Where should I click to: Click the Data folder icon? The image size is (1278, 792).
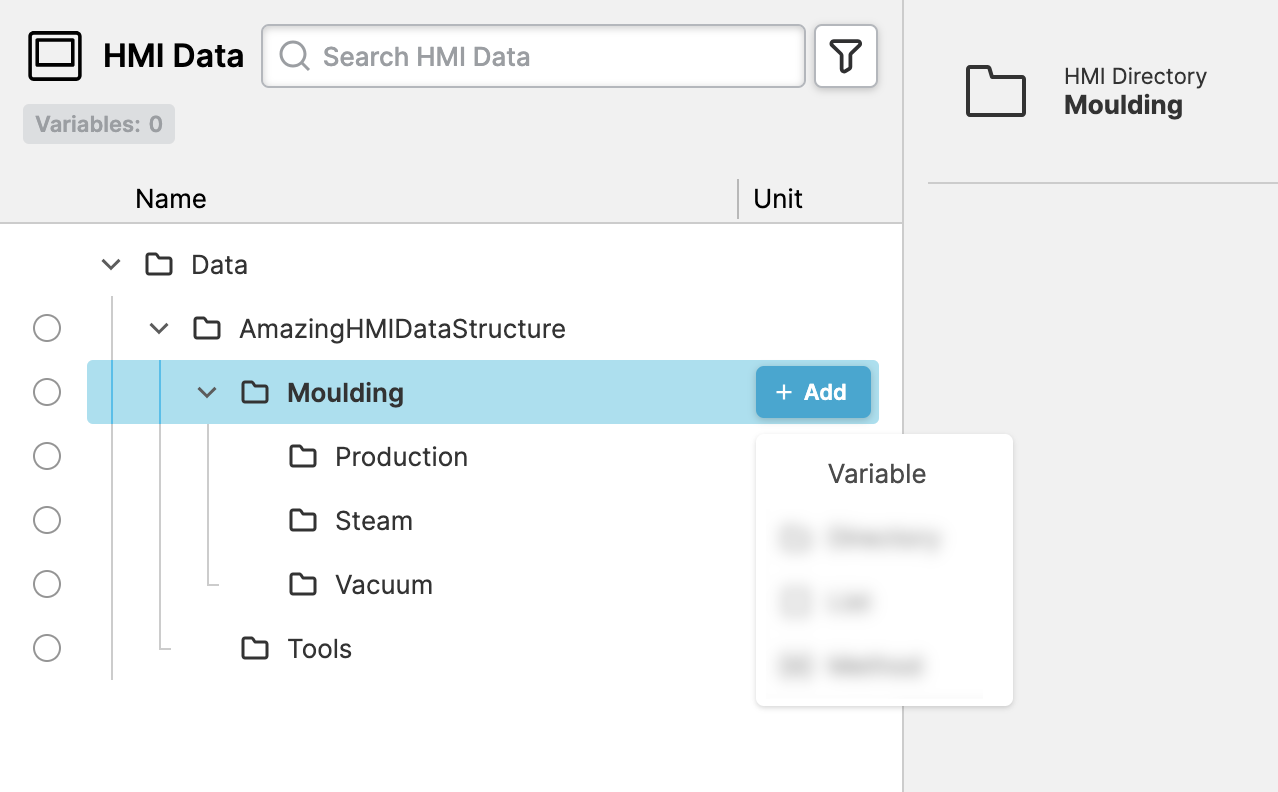click(158, 265)
